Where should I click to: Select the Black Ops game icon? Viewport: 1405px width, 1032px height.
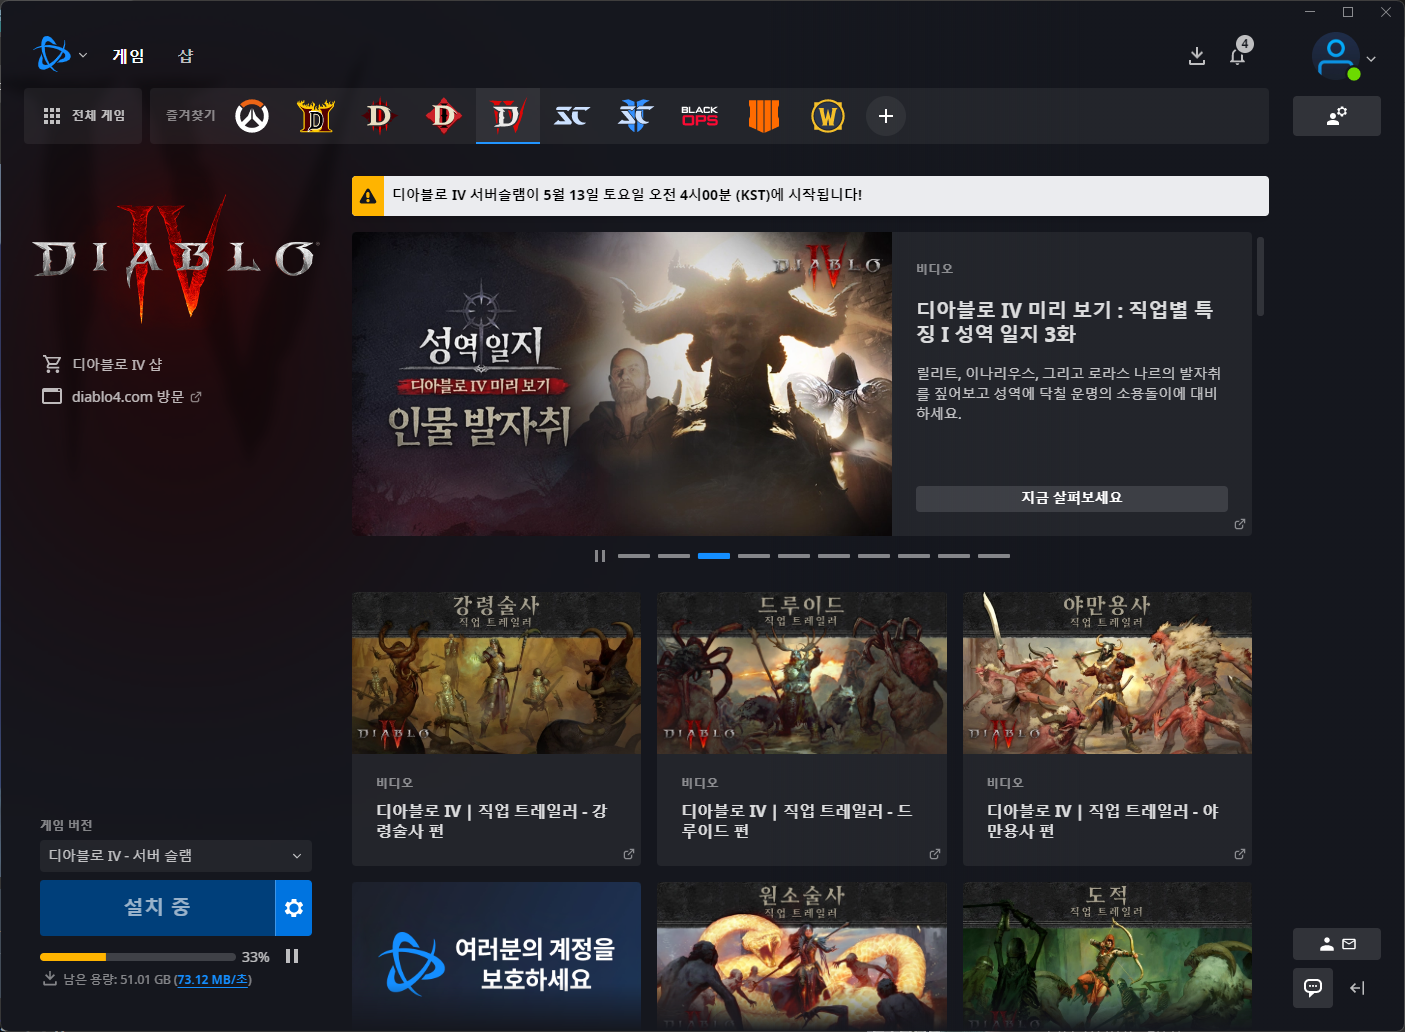(700, 116)
